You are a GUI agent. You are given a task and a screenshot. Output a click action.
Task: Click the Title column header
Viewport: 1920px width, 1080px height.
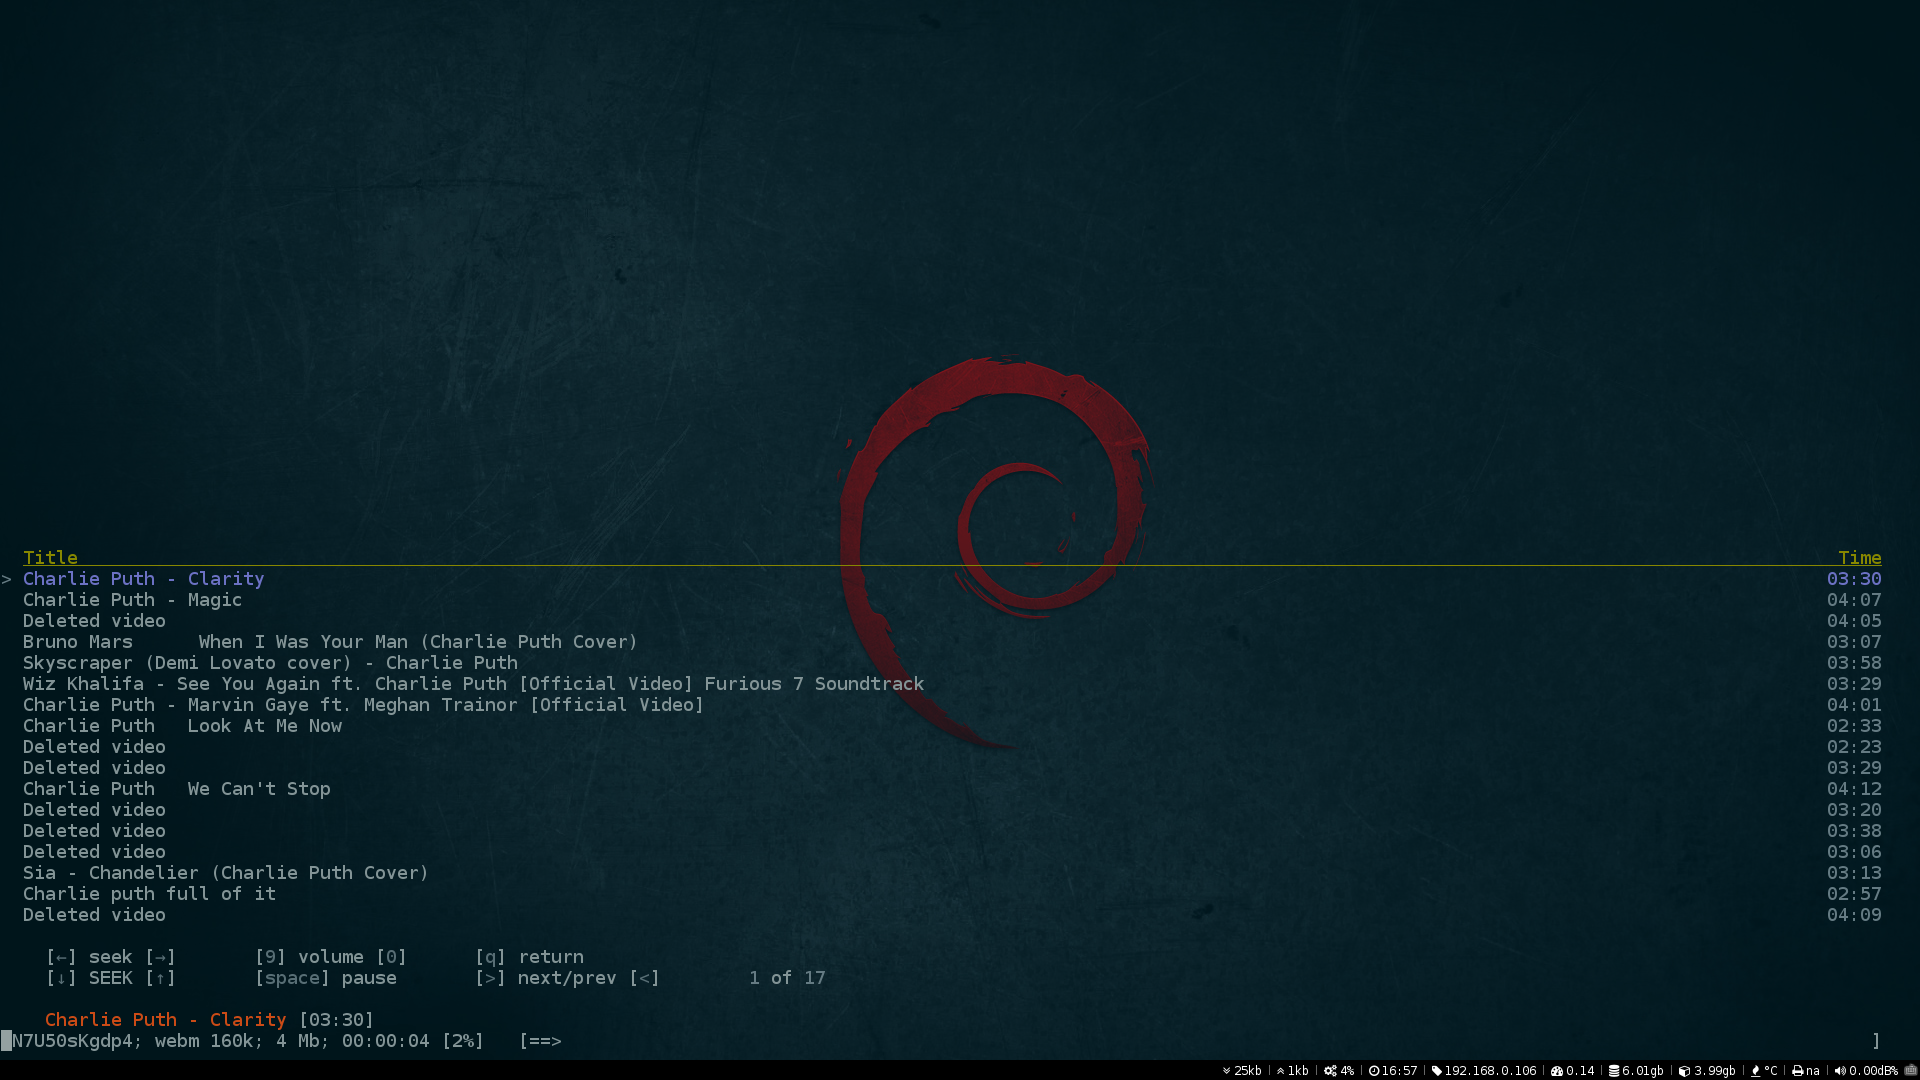pyautogui.click(x=50, y=557)
